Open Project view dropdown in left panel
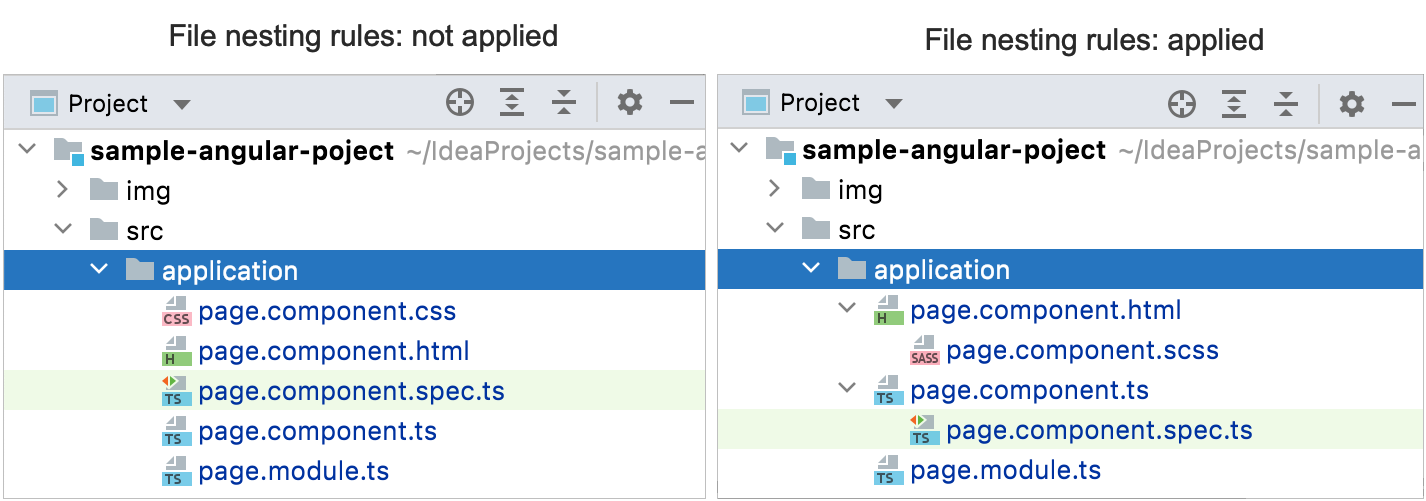Image resolution: width=1426 pixels, height=501 pixels. tap(181, 104)
